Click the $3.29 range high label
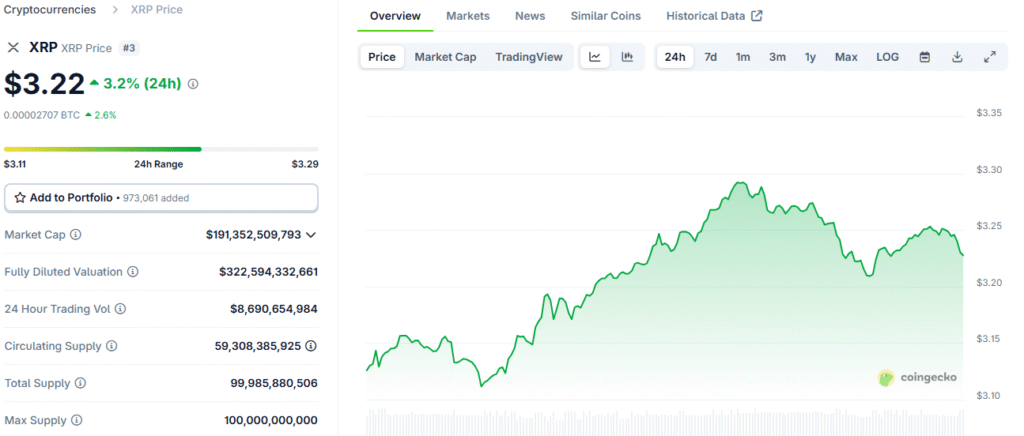1024x436 pixels. pyautogui.click(x=305, y=164)
